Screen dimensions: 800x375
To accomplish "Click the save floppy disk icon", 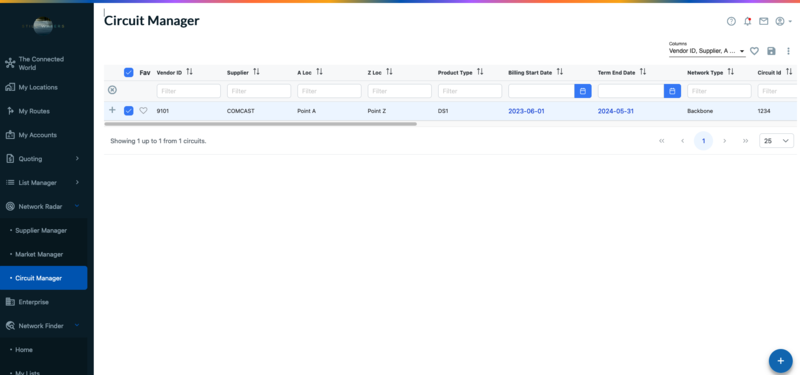I will coord(771,51).
